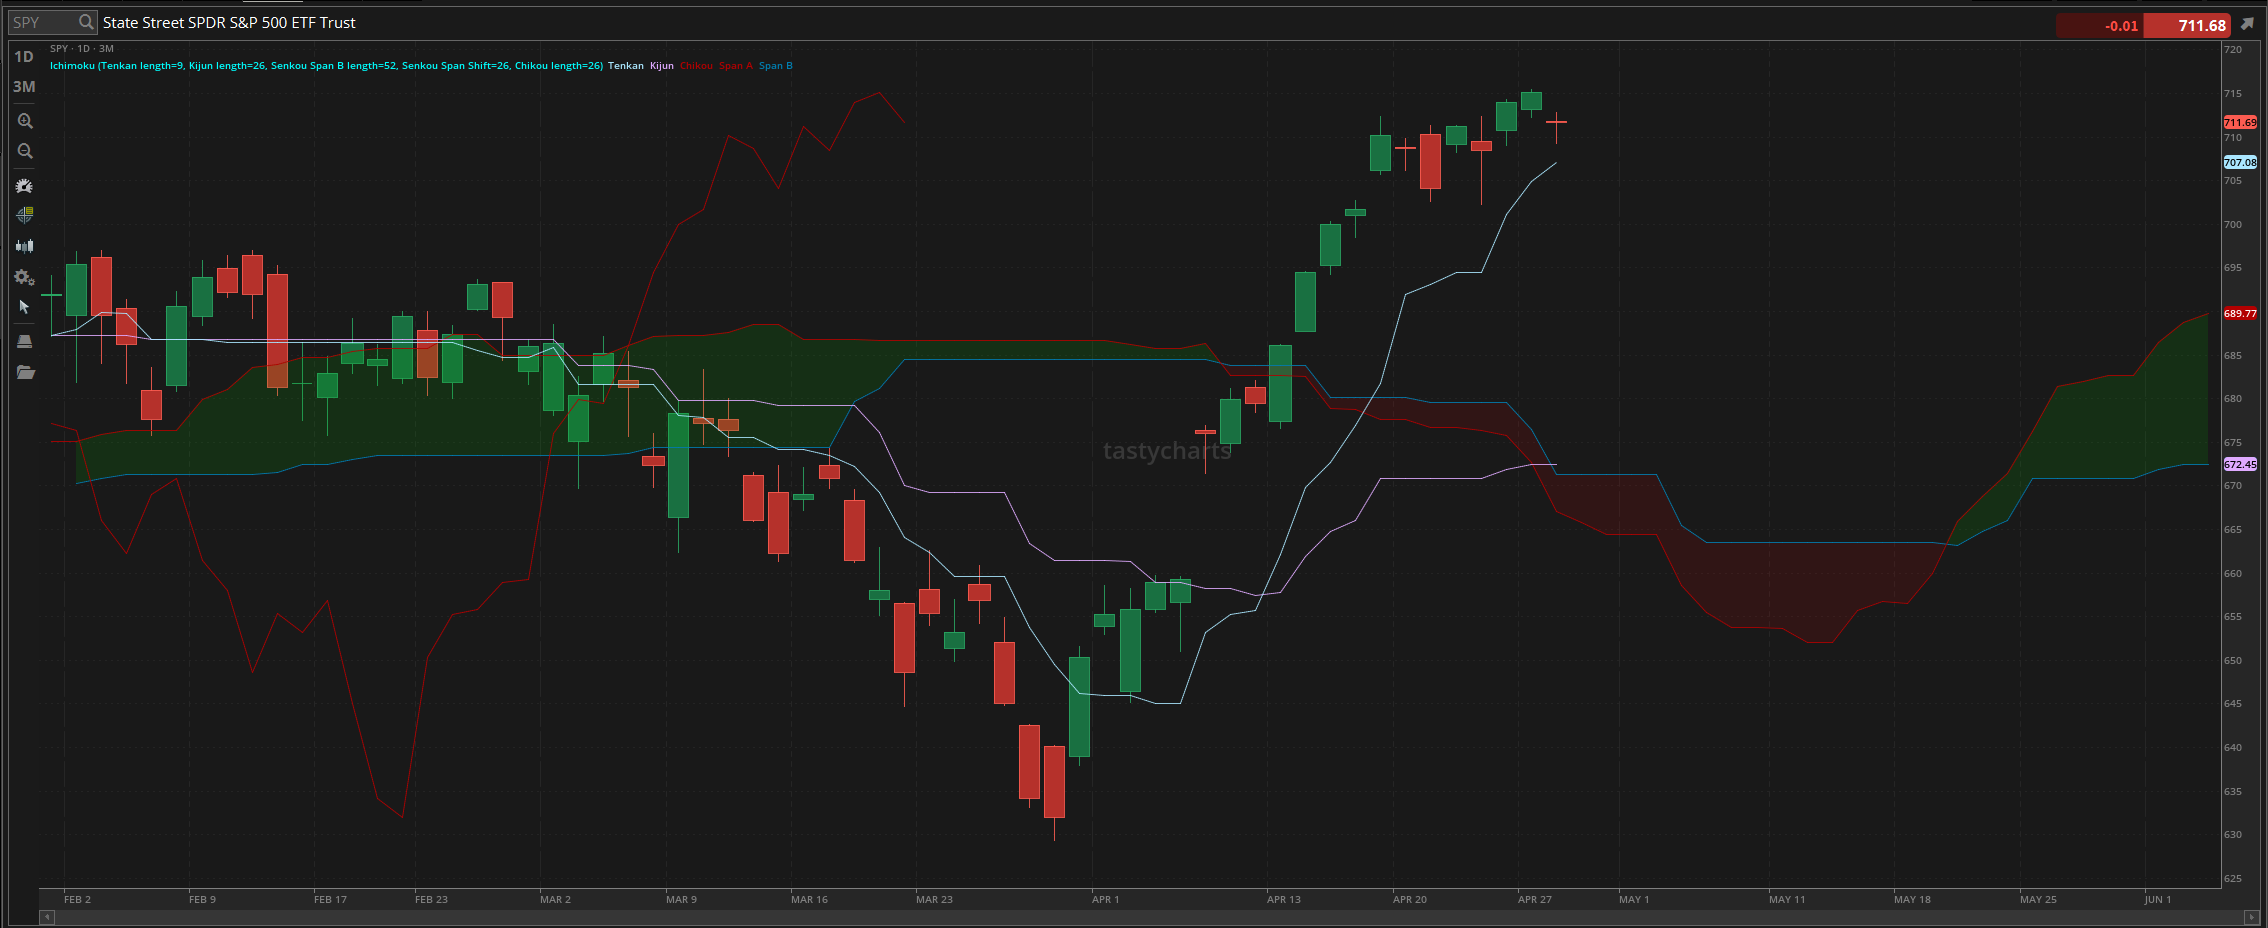2268x928 pixels.
Task: Click the MAR 16 date label
Action: [x=809, y=899]
